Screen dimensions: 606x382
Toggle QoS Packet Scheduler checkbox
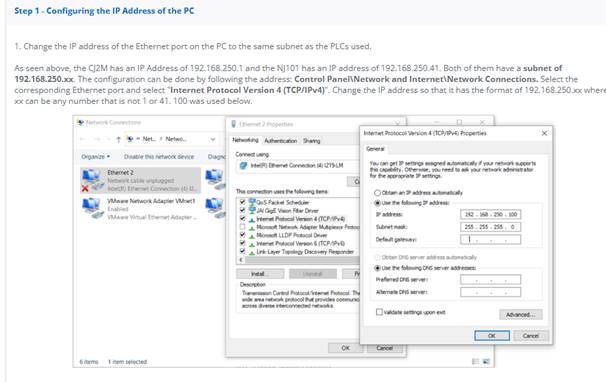tap(242, 202)
